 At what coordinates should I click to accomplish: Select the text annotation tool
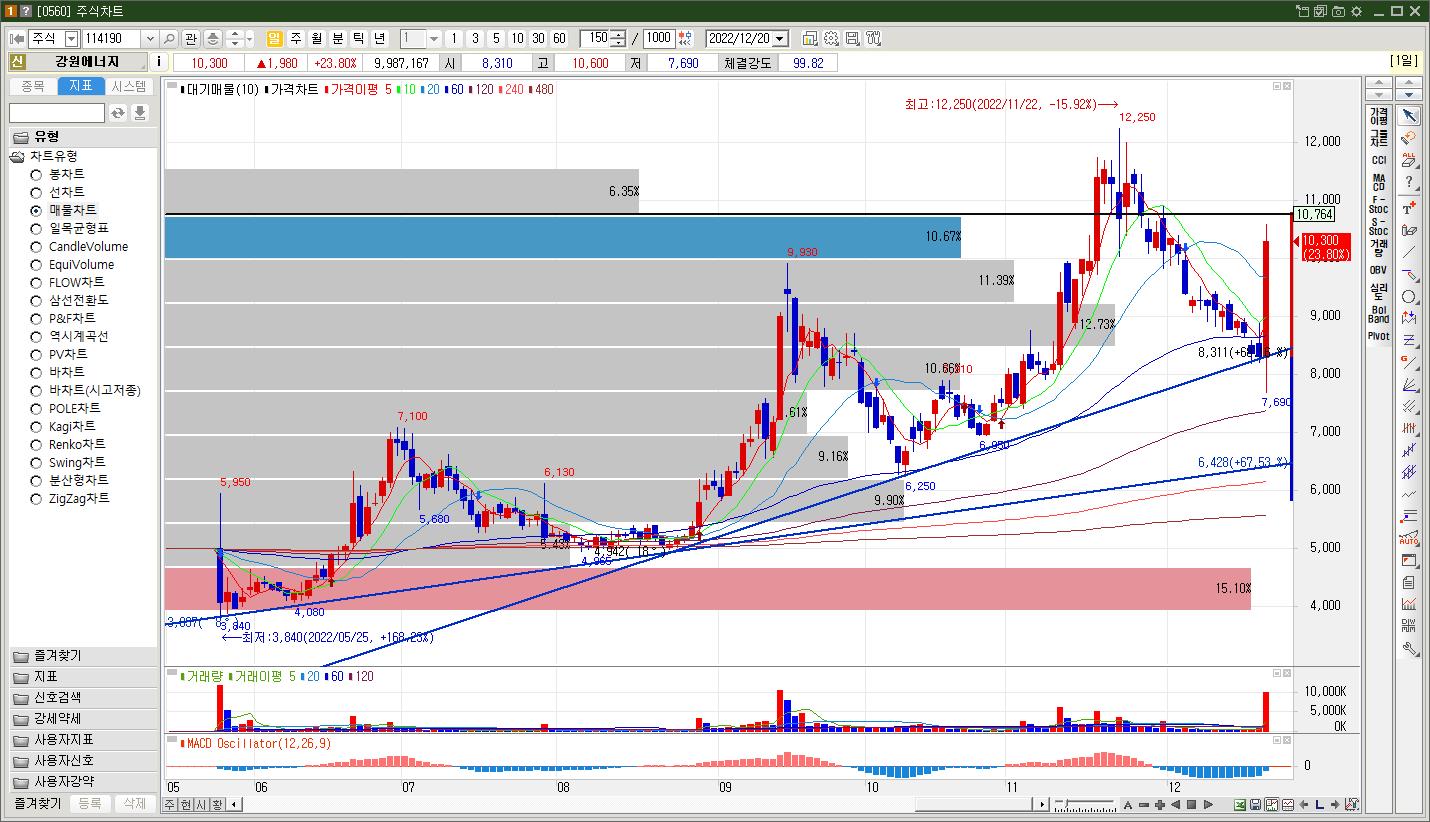point(1409,208)
